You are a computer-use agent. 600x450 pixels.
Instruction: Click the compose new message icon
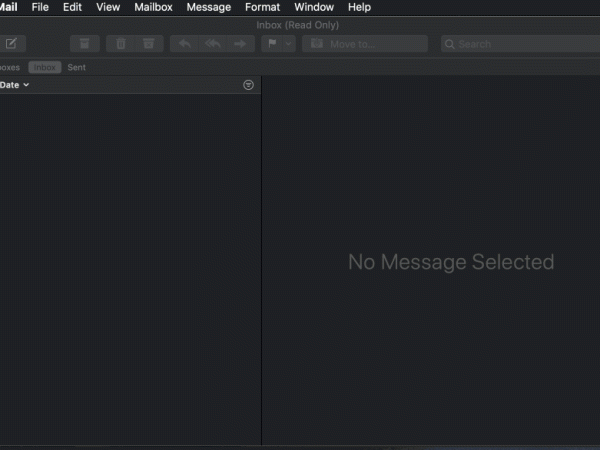coord(11,44)
